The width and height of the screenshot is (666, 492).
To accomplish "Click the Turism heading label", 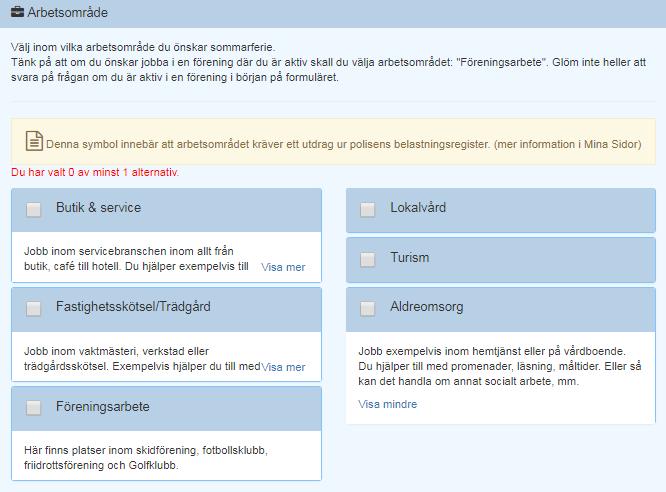I will 409,257.
